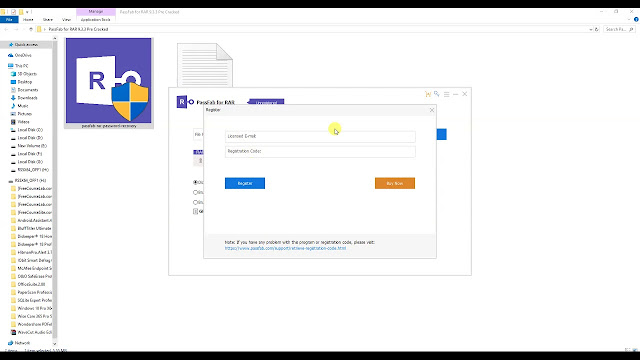640x360 pixels.
Task: Click the Manage contextual tab
Action: [x=96, y=12]
